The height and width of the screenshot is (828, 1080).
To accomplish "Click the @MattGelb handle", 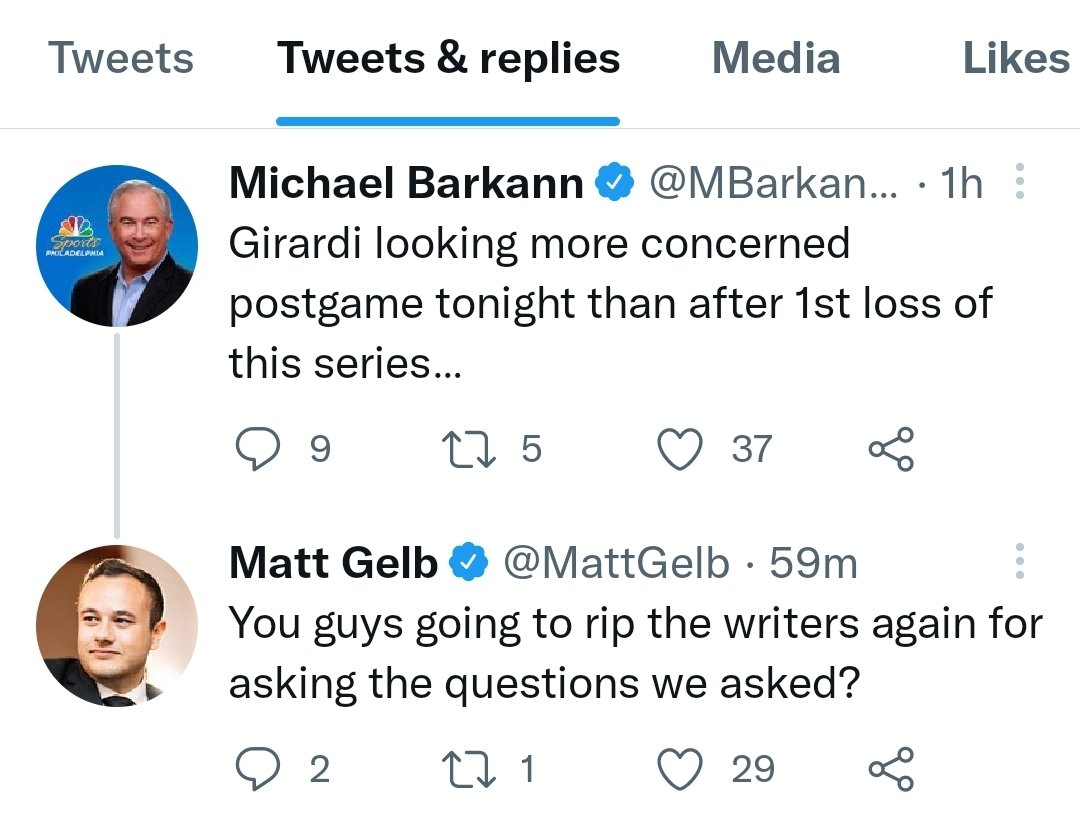I will coord(615,563).
